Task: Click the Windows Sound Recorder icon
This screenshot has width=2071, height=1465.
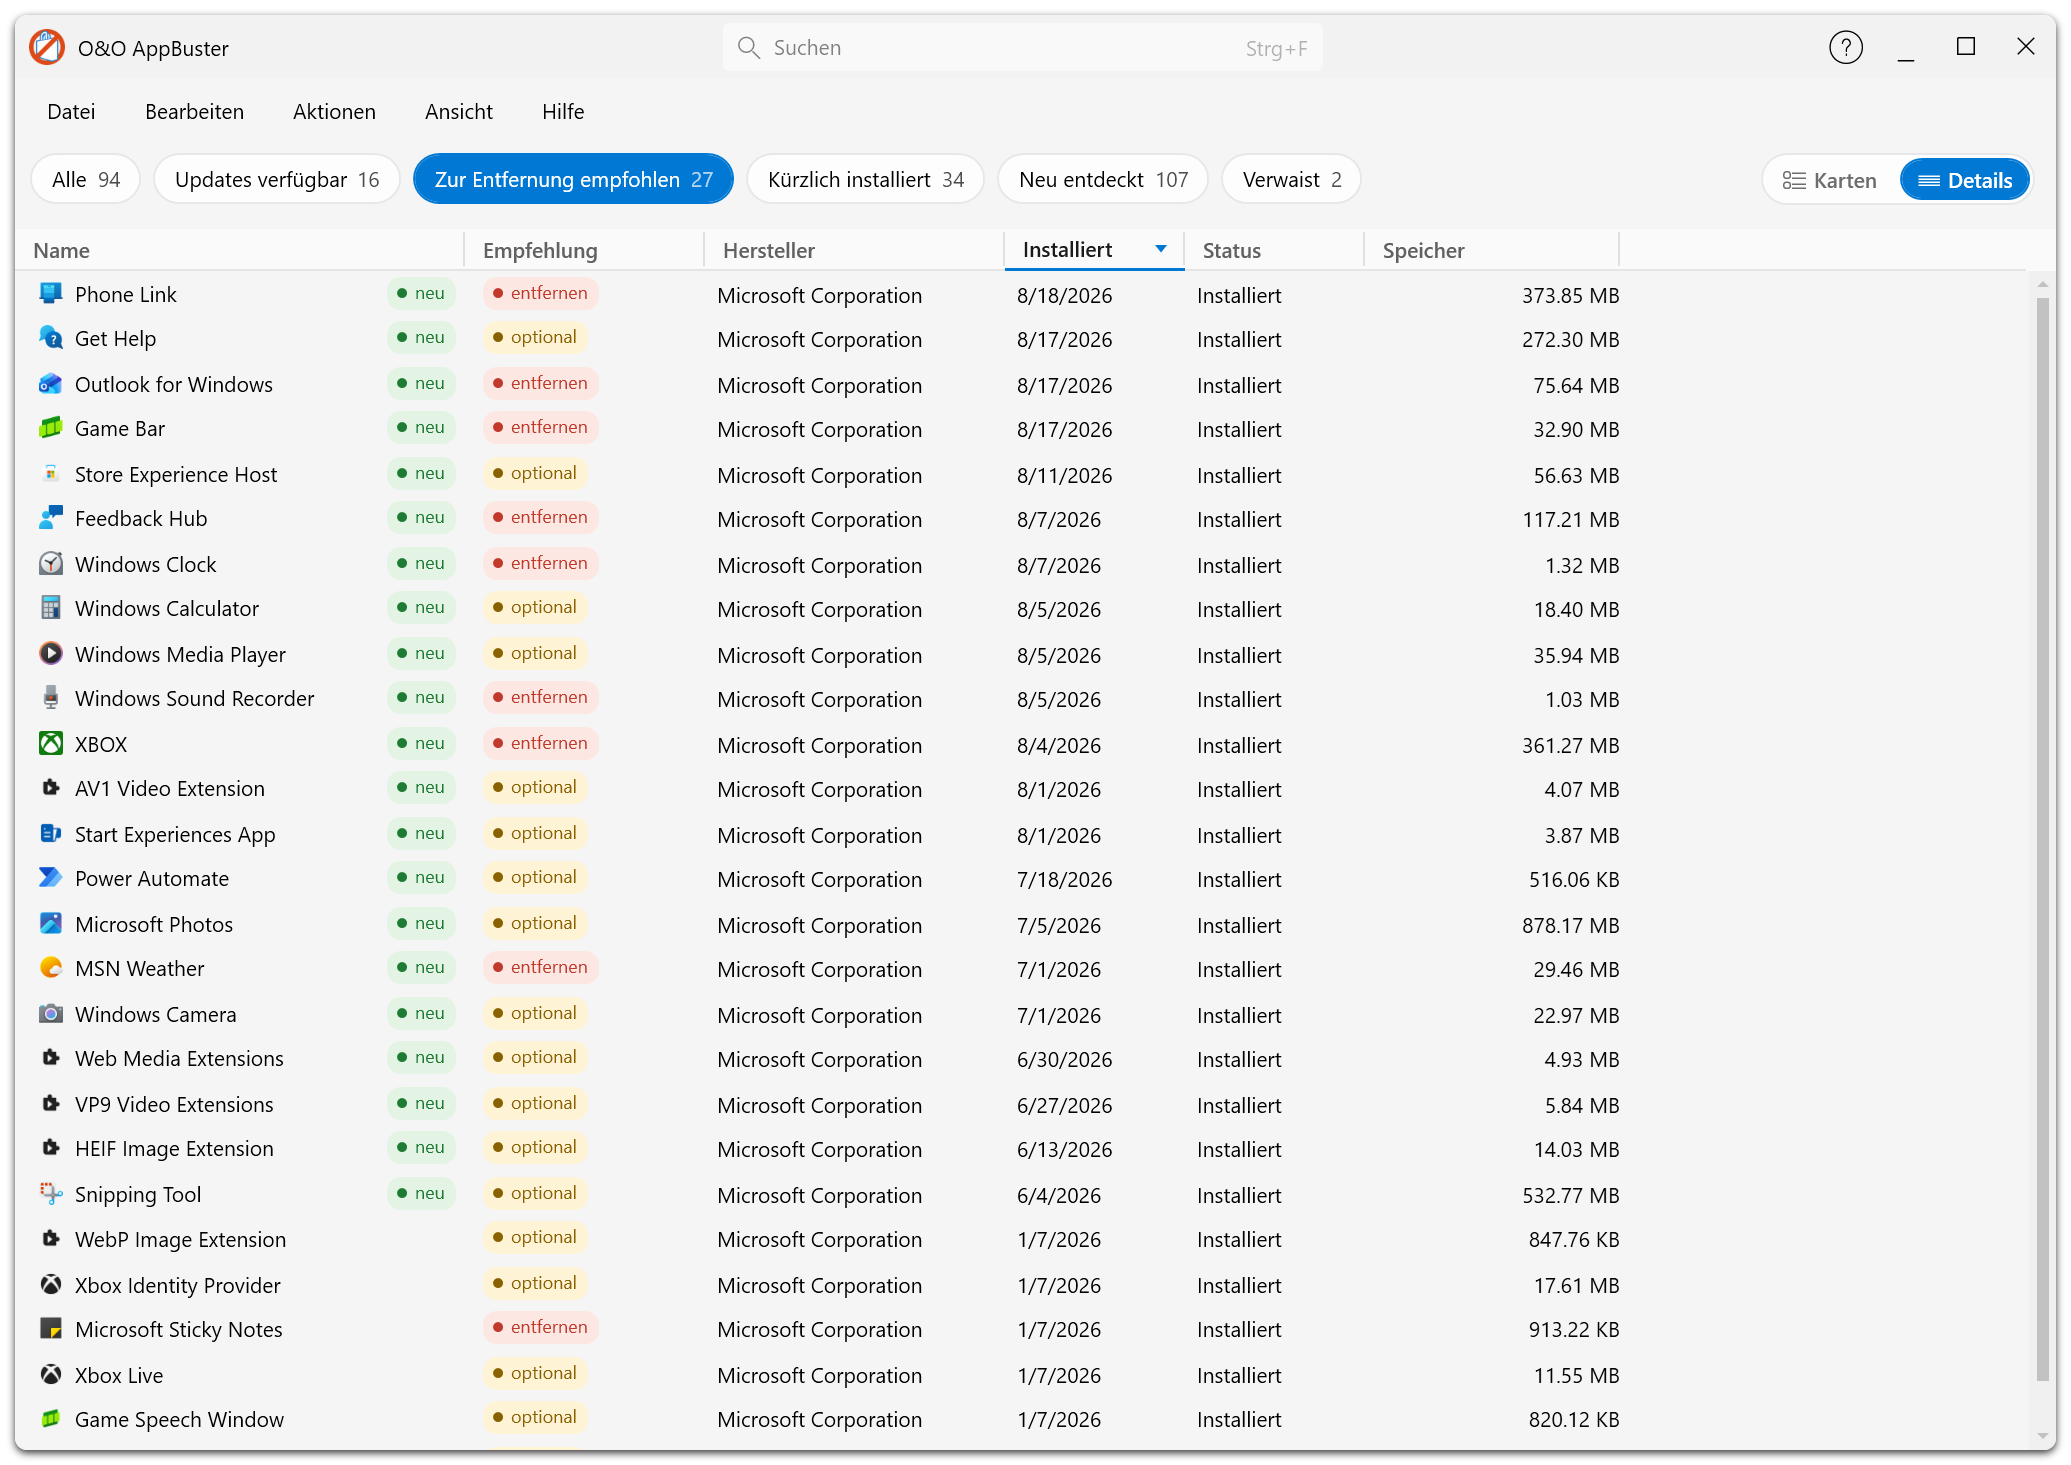Action: tap(51, 697)
